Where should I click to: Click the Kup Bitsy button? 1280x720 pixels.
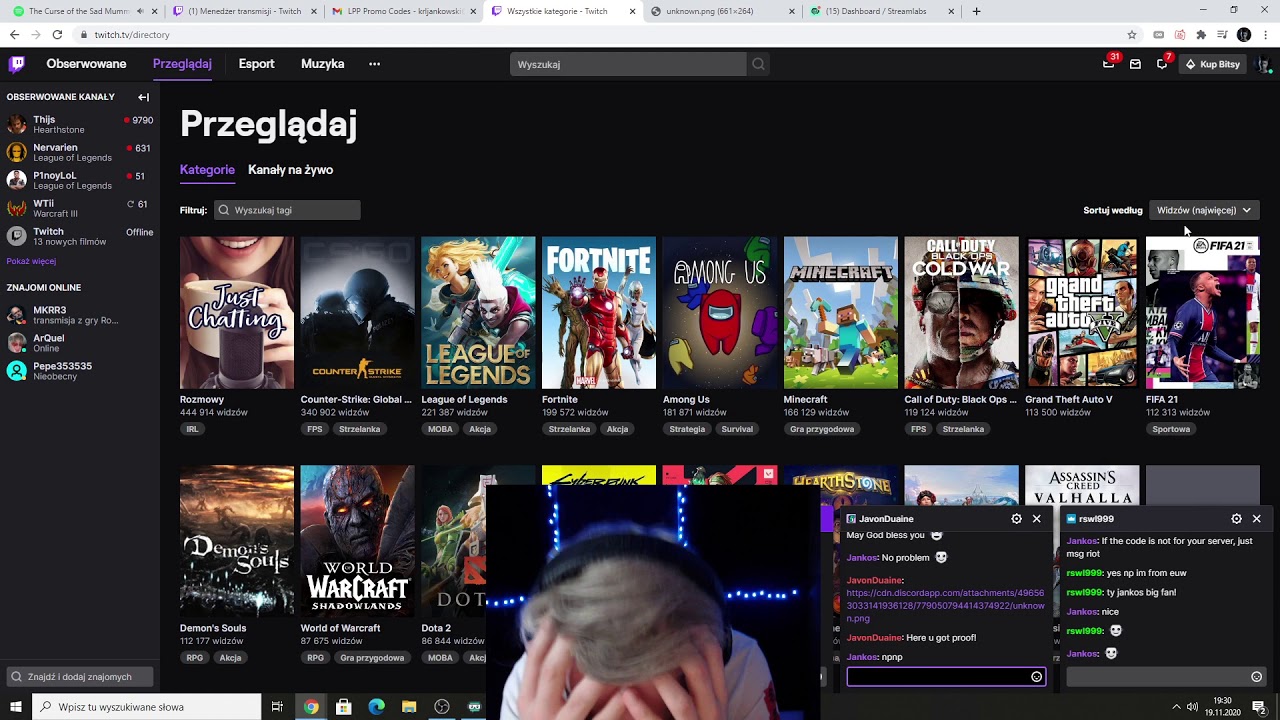point(1212,64)
